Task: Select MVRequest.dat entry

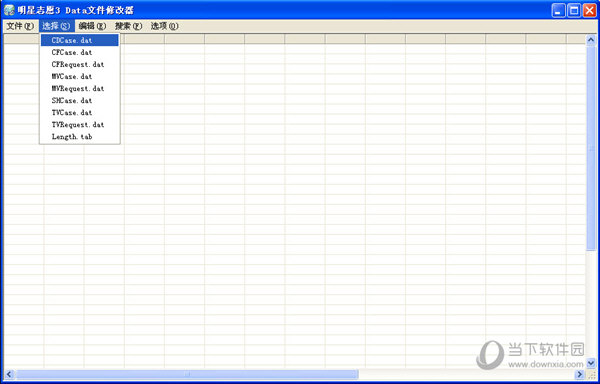Action: (80, 88)
